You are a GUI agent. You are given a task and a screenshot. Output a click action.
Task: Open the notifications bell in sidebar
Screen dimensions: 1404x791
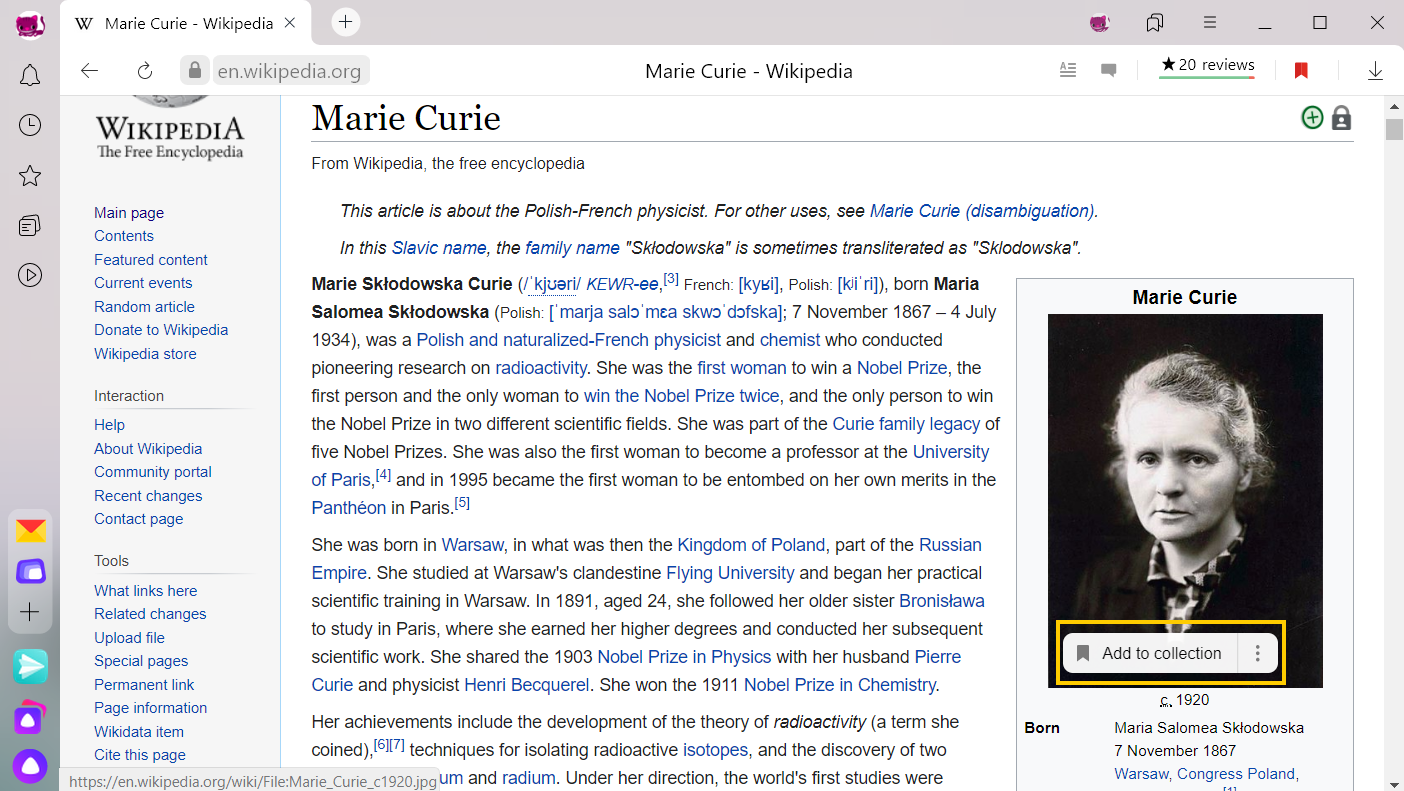click(x=30, y=76)
